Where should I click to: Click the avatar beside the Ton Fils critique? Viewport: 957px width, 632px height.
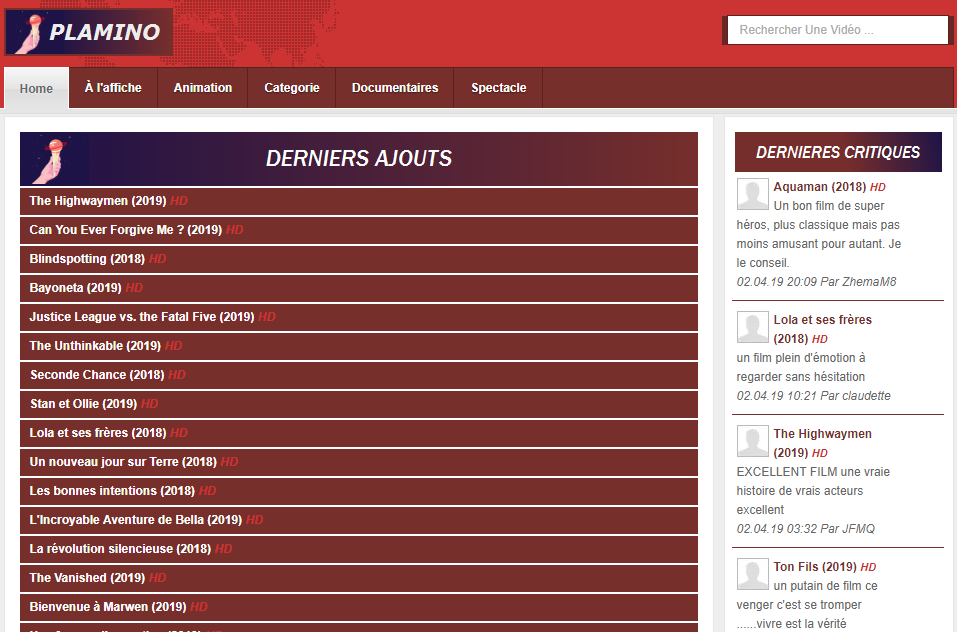tap(753, 574)
